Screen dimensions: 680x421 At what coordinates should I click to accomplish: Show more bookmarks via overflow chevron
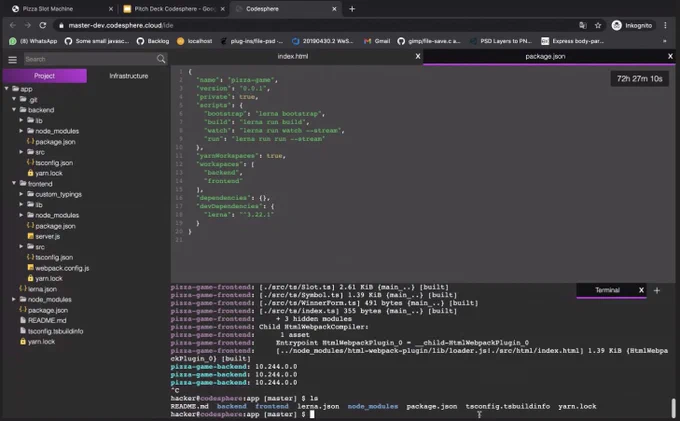664,41
